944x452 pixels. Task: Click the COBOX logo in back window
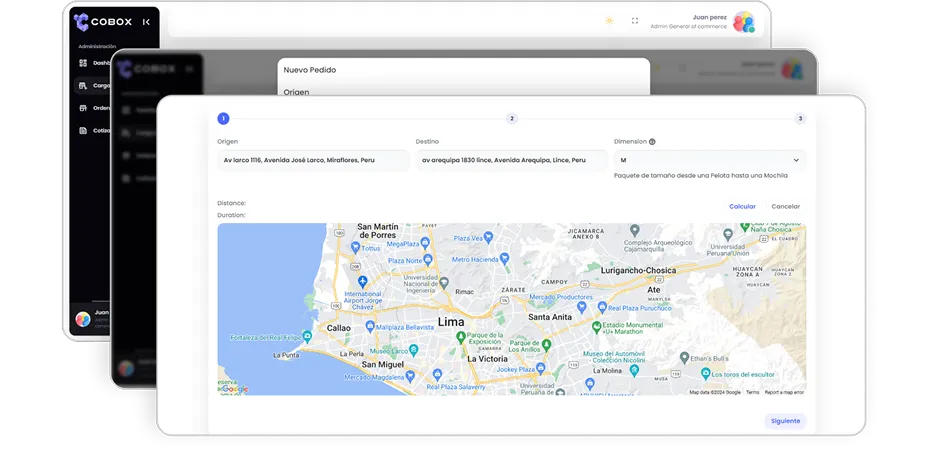[x=102, y=22]
